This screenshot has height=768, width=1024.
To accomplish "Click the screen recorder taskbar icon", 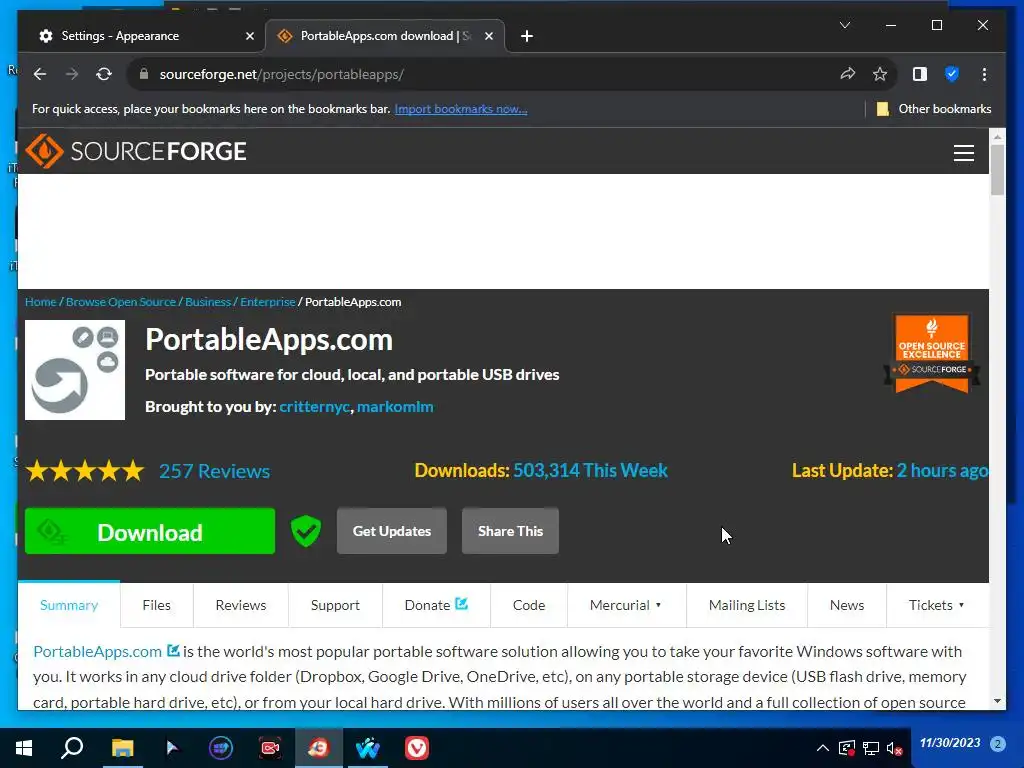I will (270, 748).
